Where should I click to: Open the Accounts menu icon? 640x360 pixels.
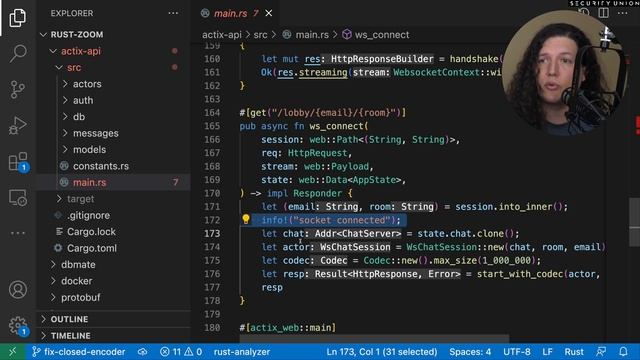18,289
